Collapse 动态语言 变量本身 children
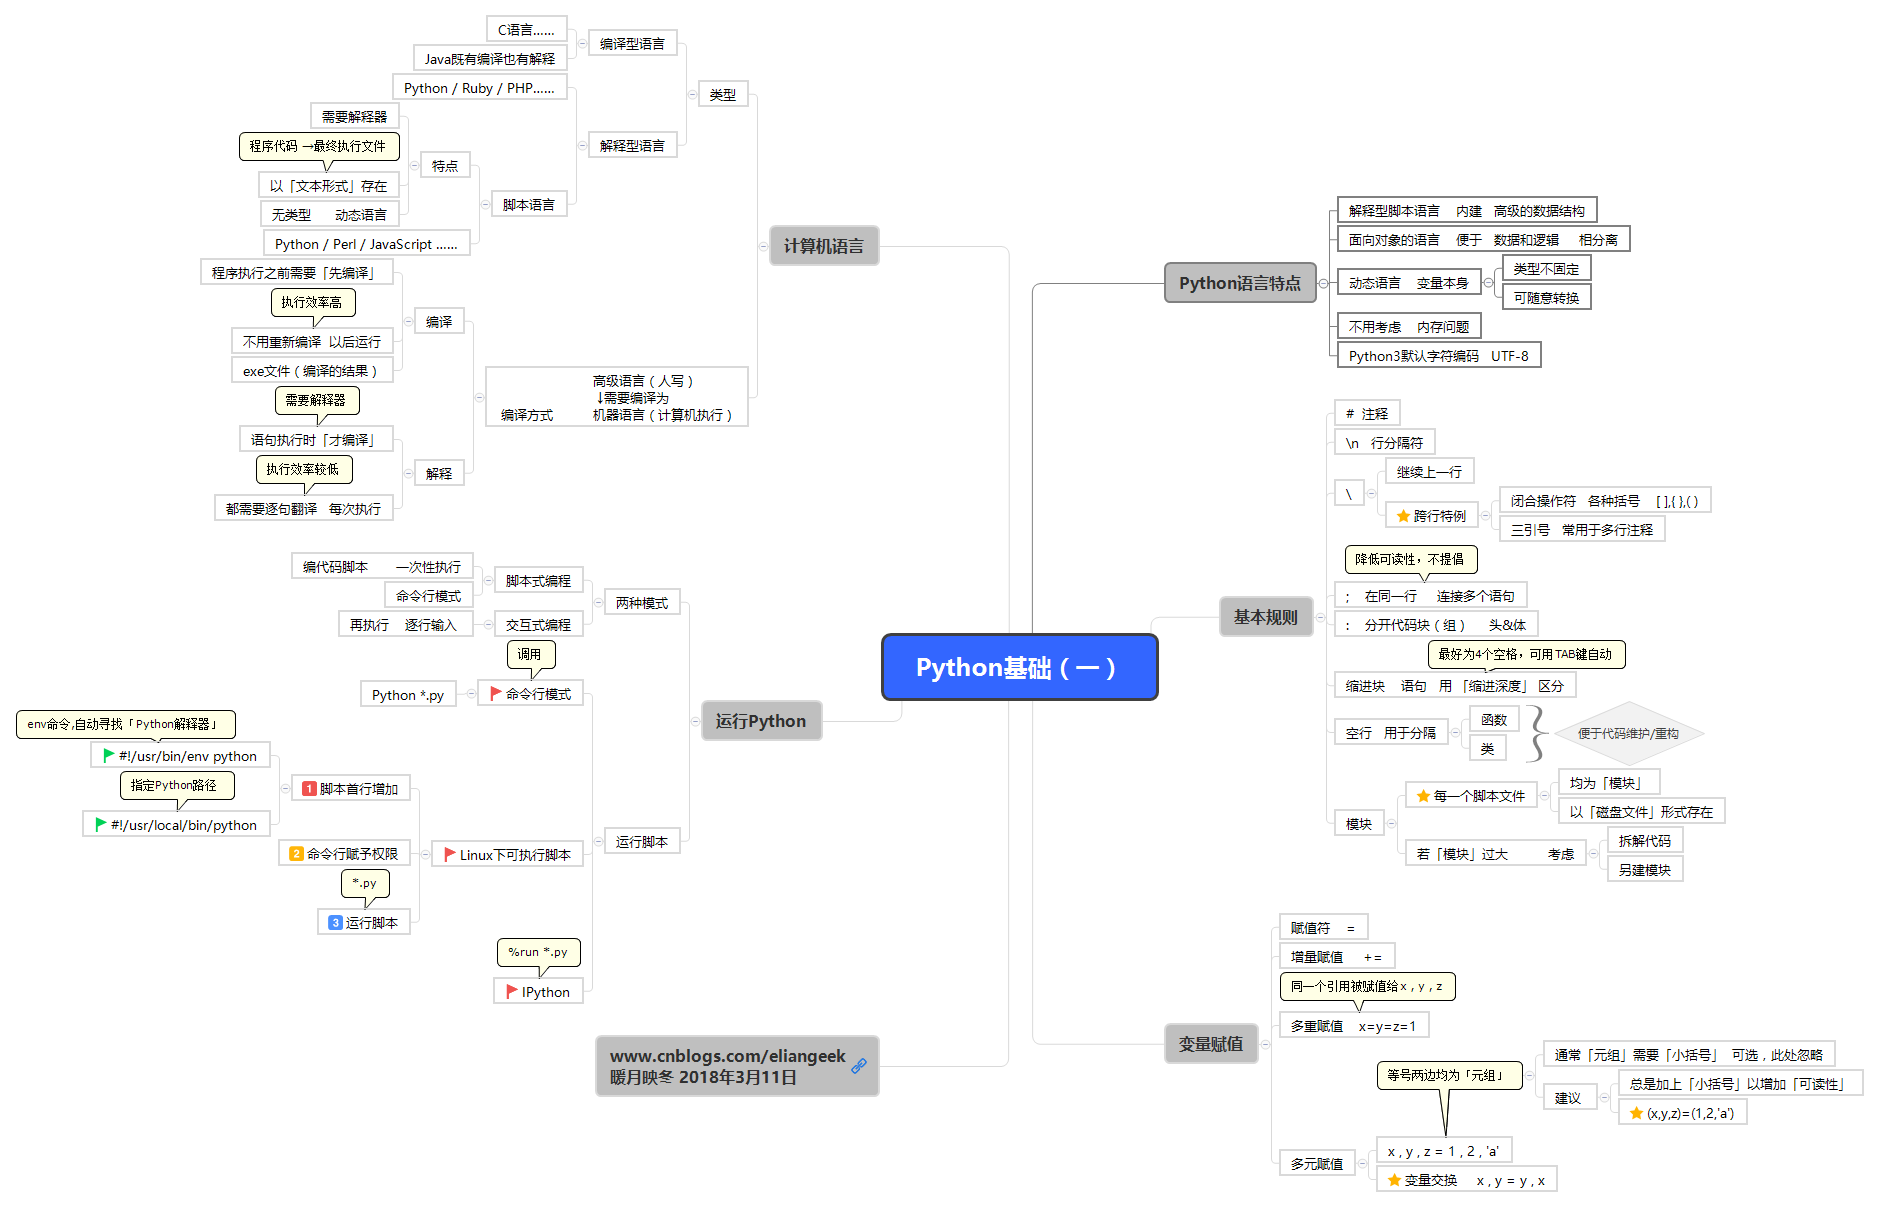 1488,283
